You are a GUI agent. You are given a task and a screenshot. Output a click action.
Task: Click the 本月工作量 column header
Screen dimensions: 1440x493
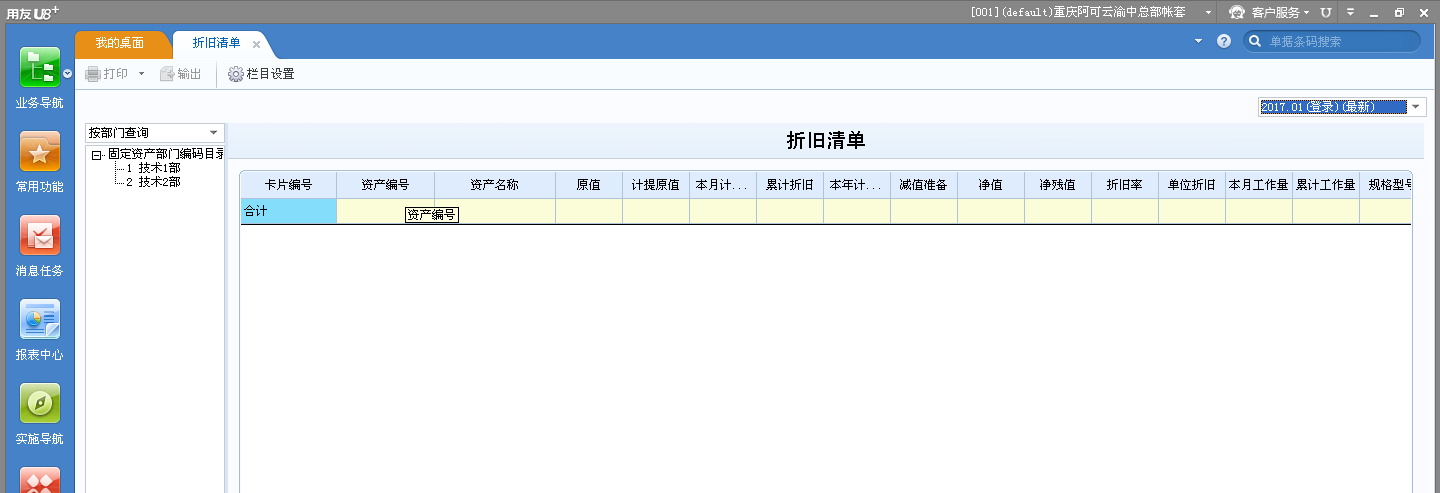pos(1259,185)
